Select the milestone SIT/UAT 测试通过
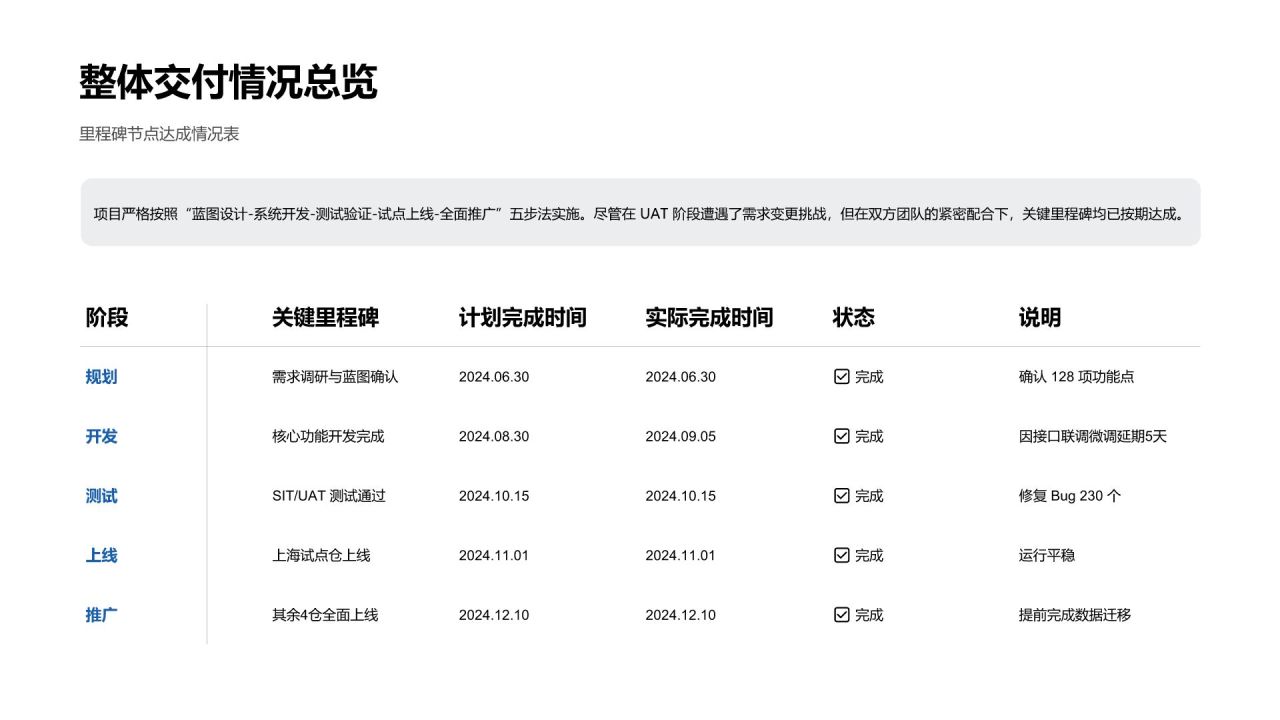 (x=329, y=496)
